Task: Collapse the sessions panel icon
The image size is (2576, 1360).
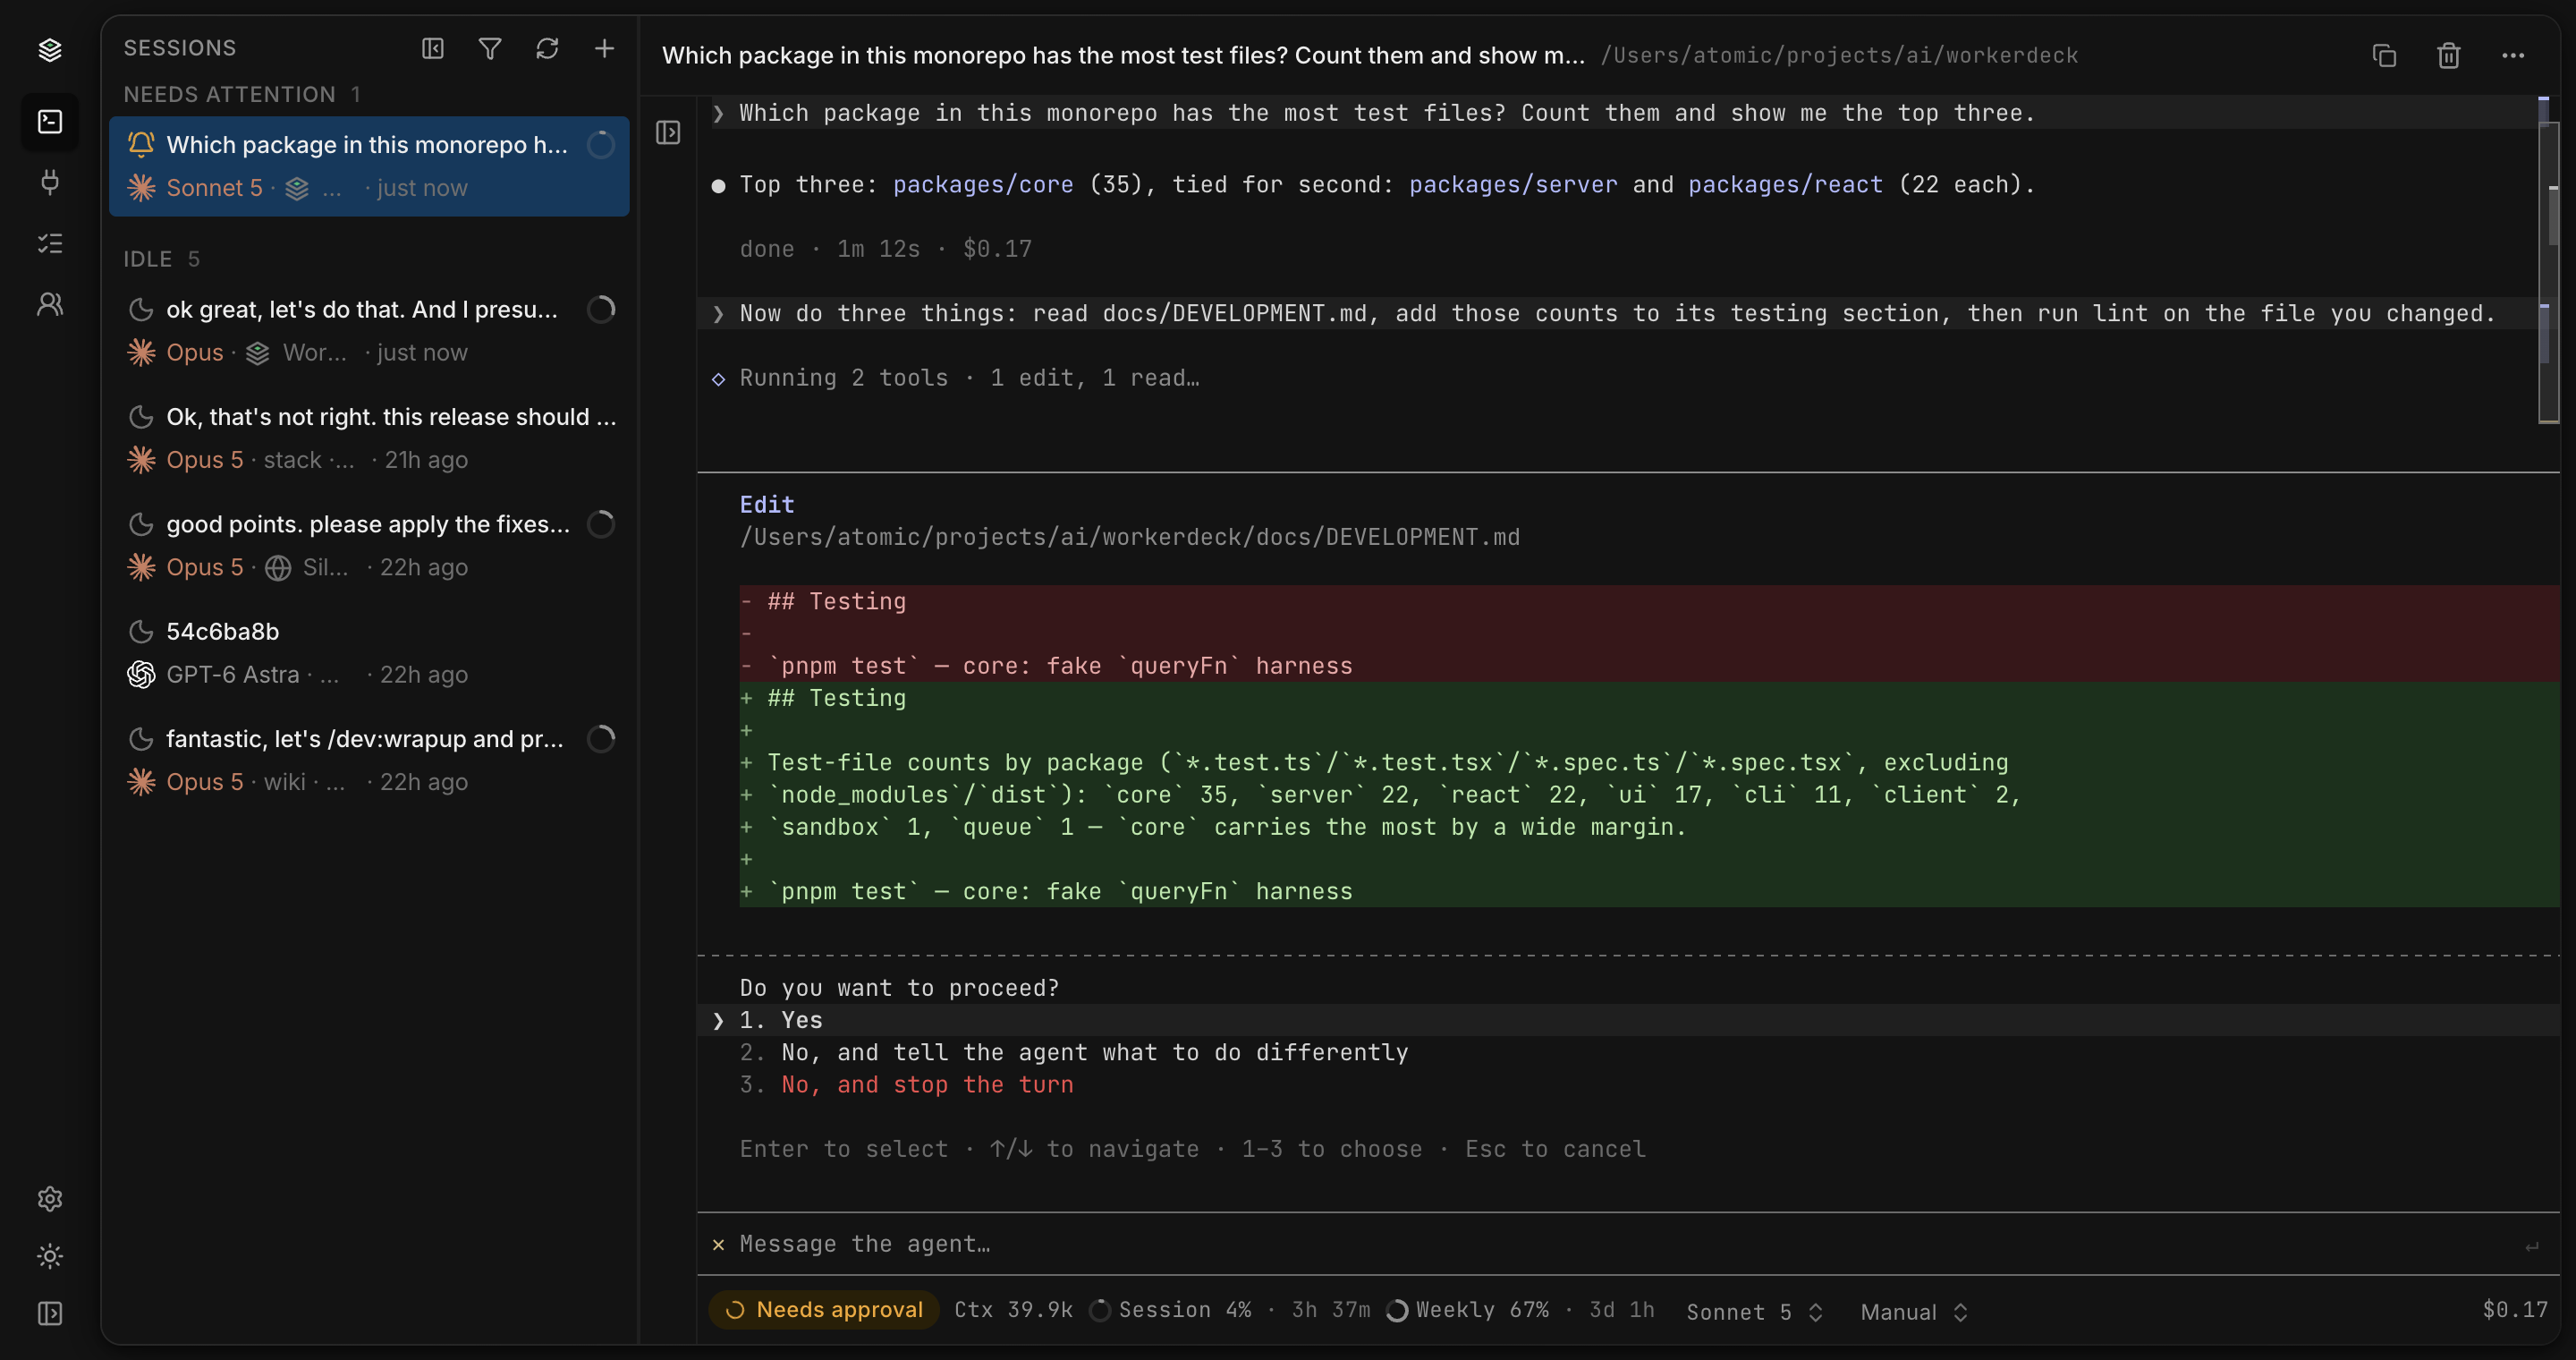Action: pyautogui.click(x=433, y=49)
